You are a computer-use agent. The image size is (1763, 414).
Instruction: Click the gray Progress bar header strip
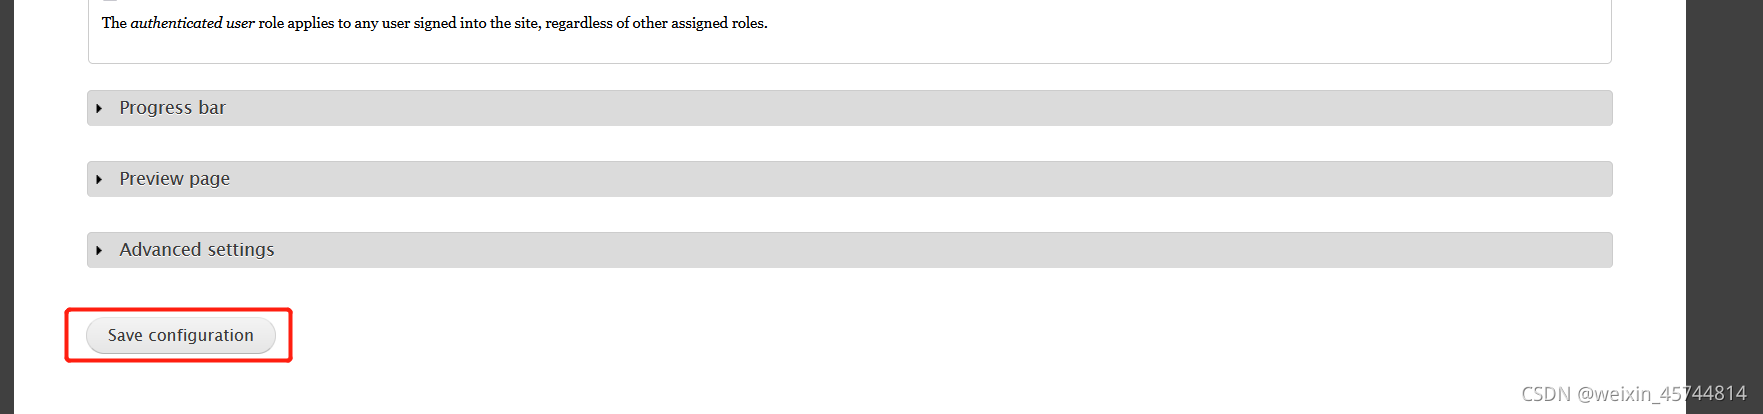point(850,108)
